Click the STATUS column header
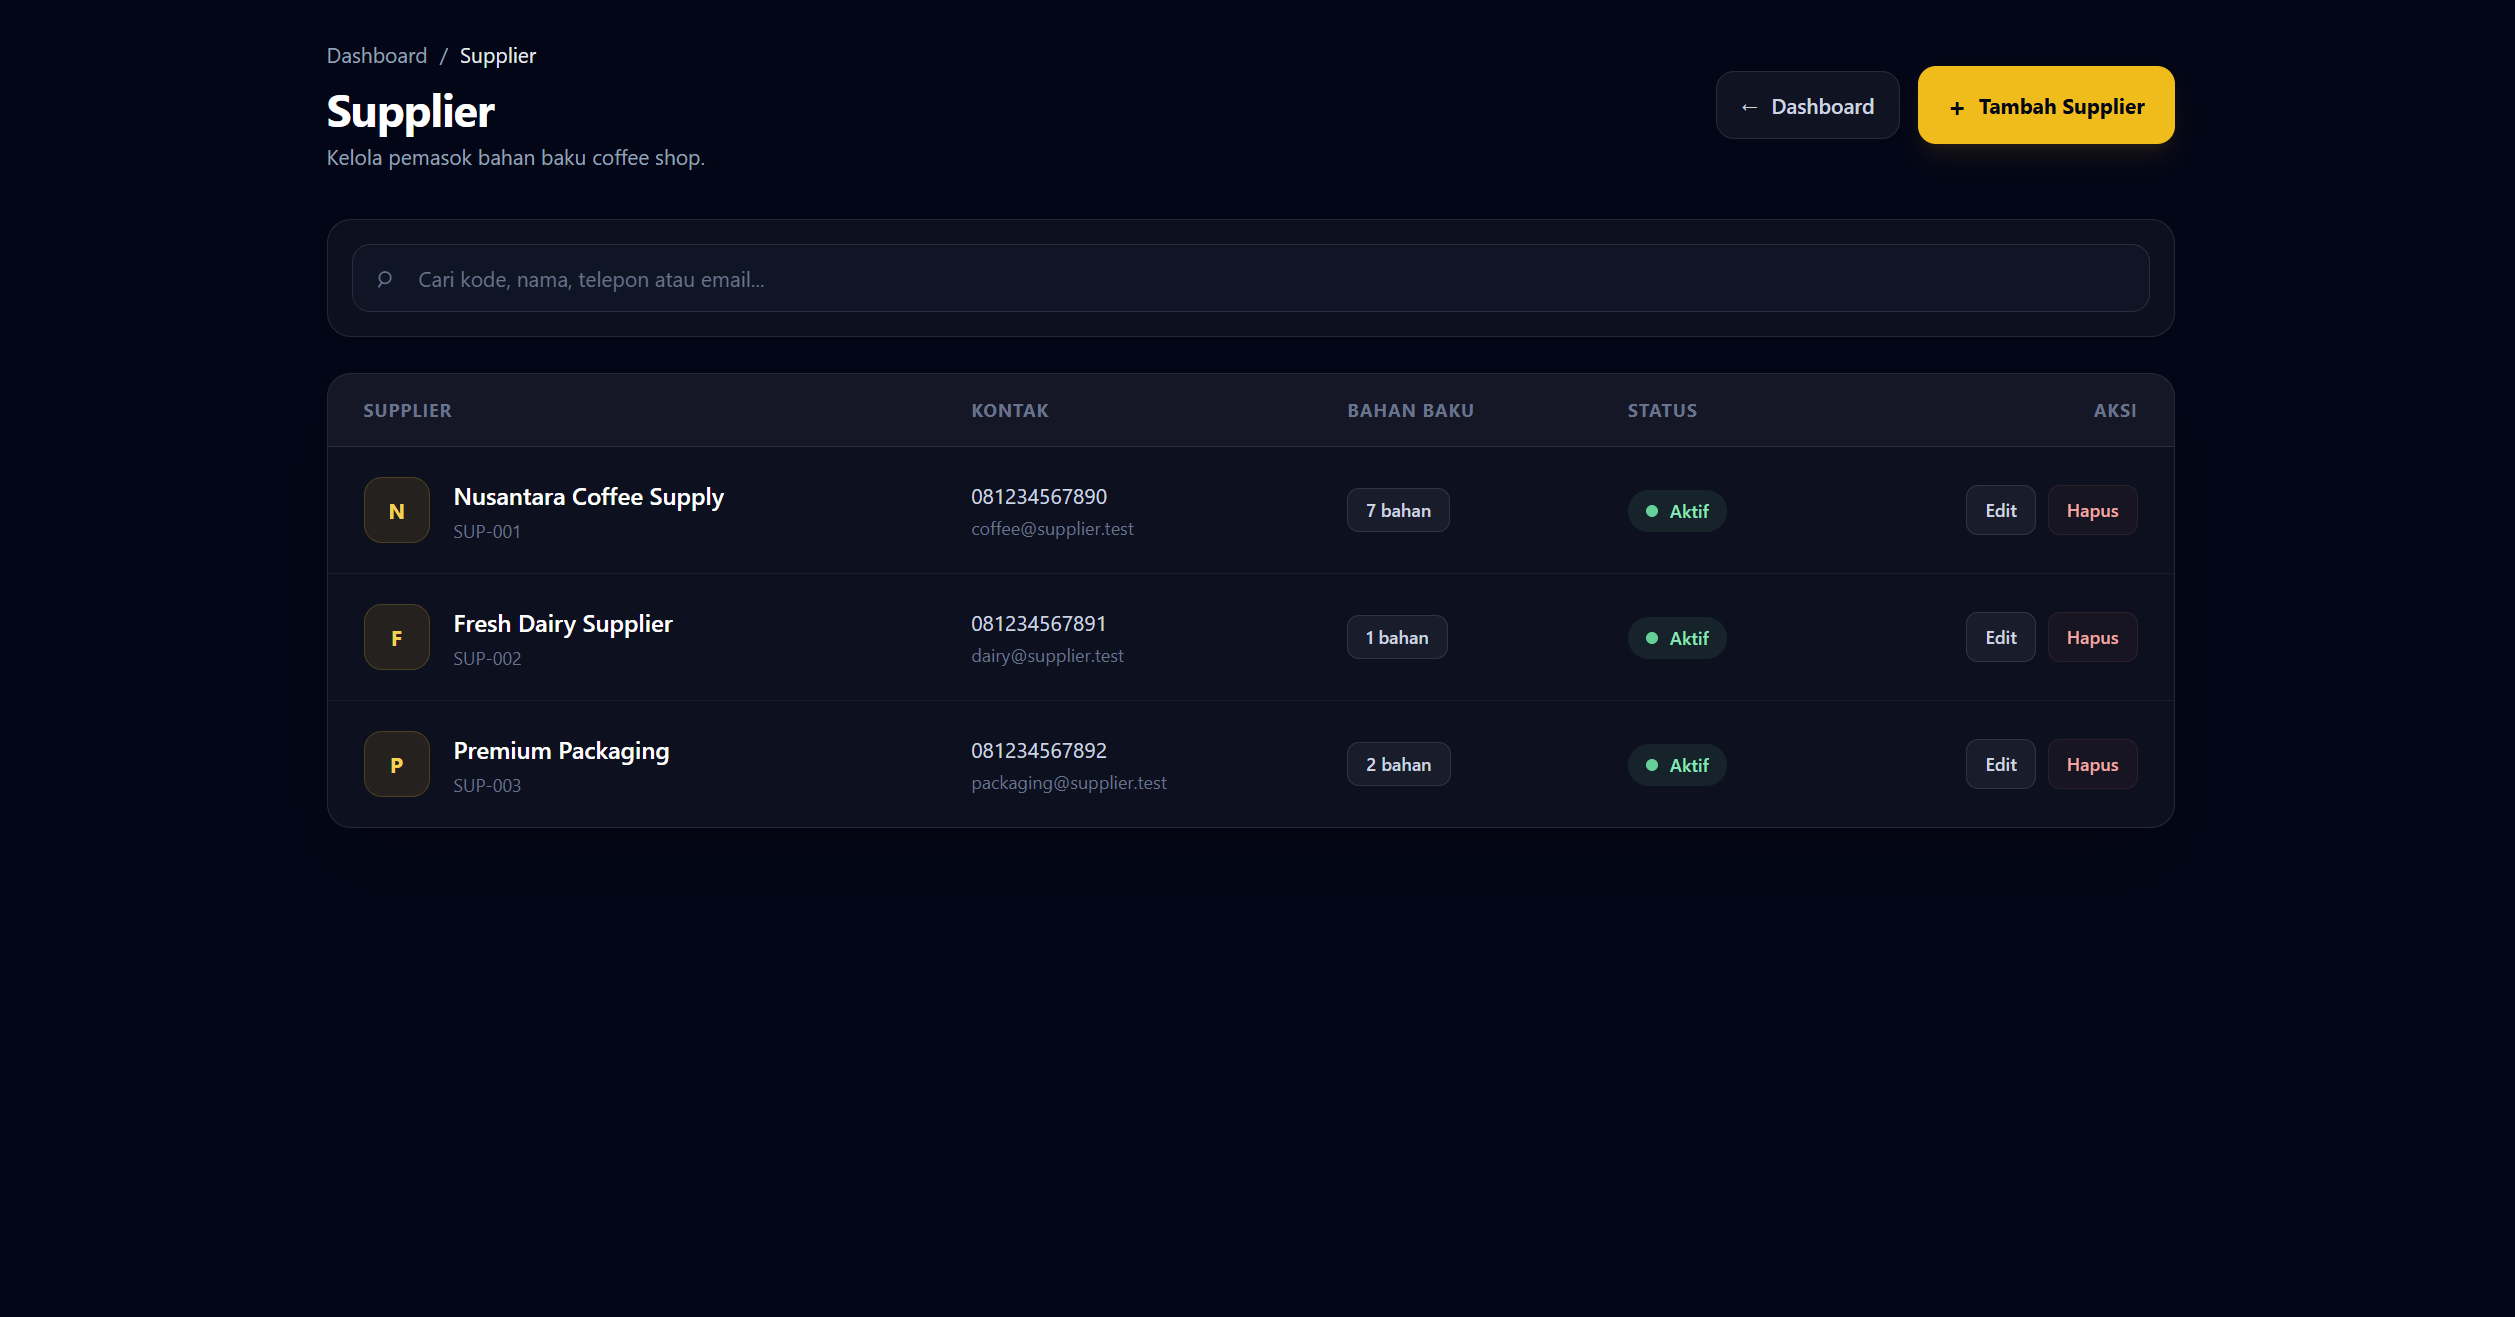2515x1317 pixels. pos(1662,411)
